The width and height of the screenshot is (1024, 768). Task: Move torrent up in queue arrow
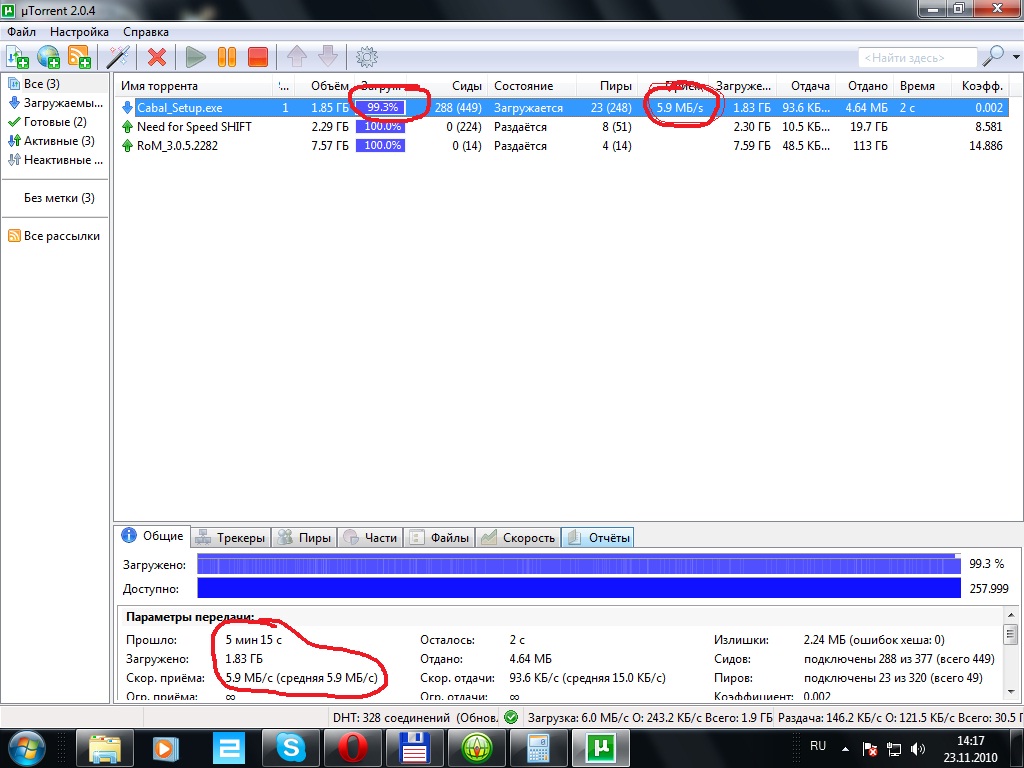click(x=296, y=57)
